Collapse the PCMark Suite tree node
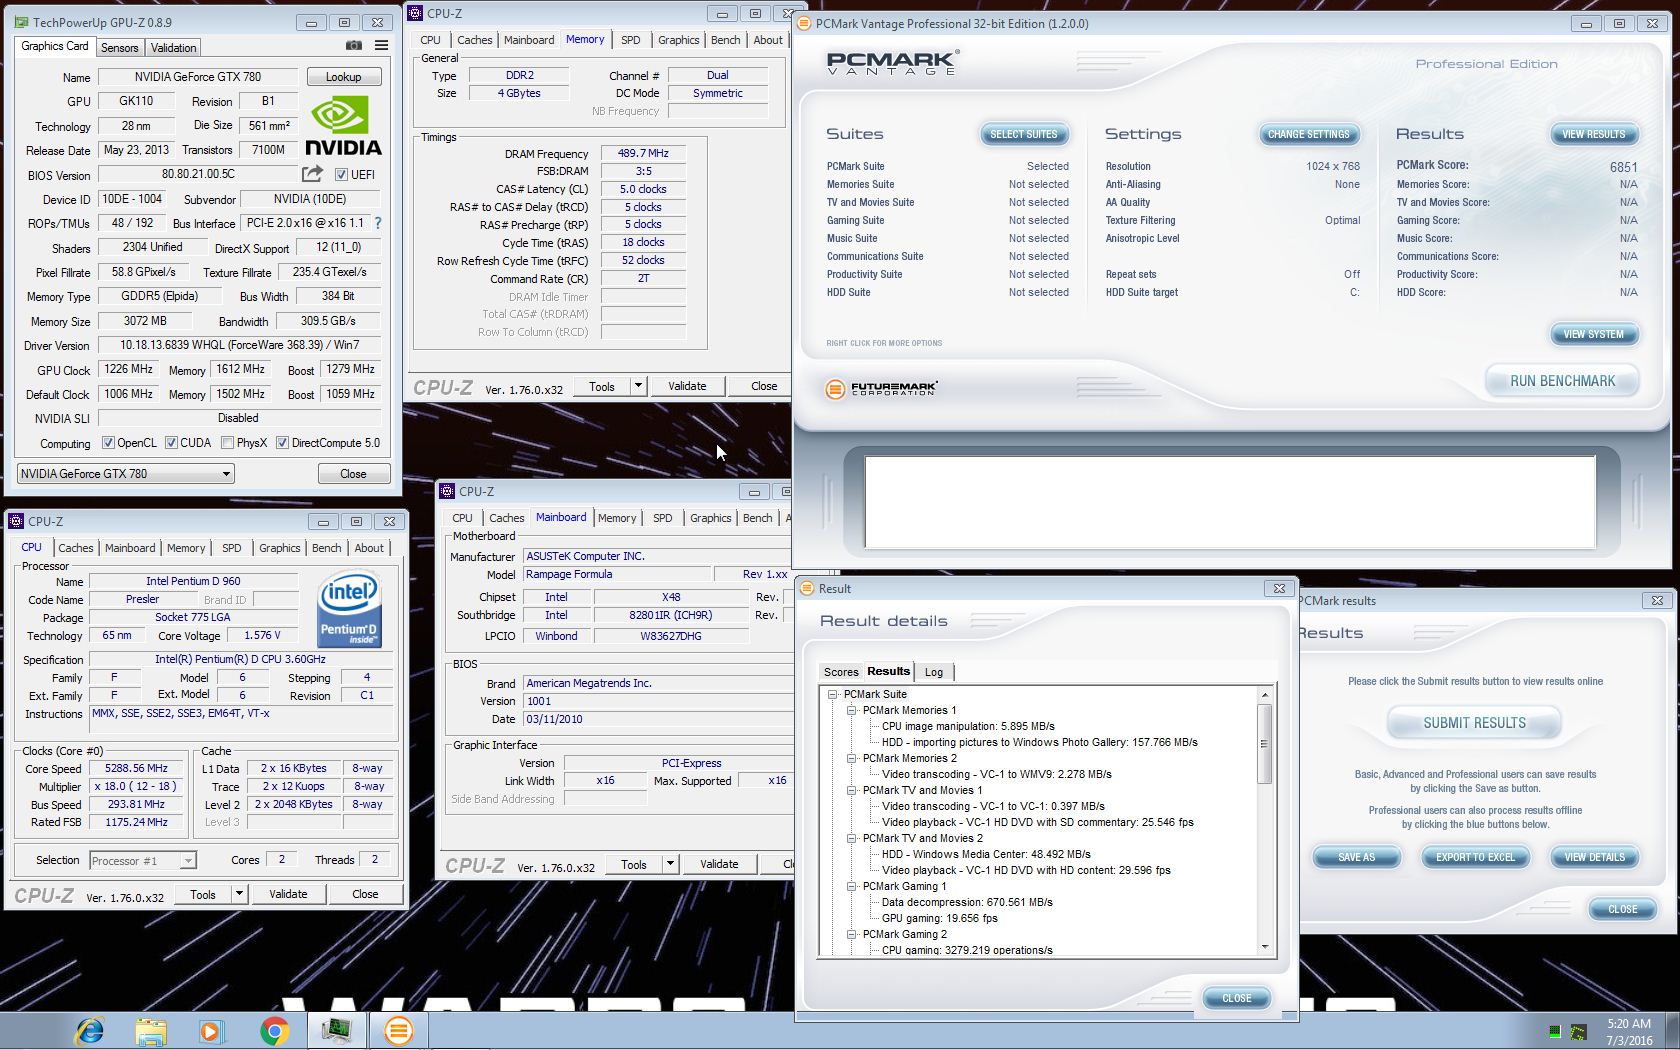 833,694
